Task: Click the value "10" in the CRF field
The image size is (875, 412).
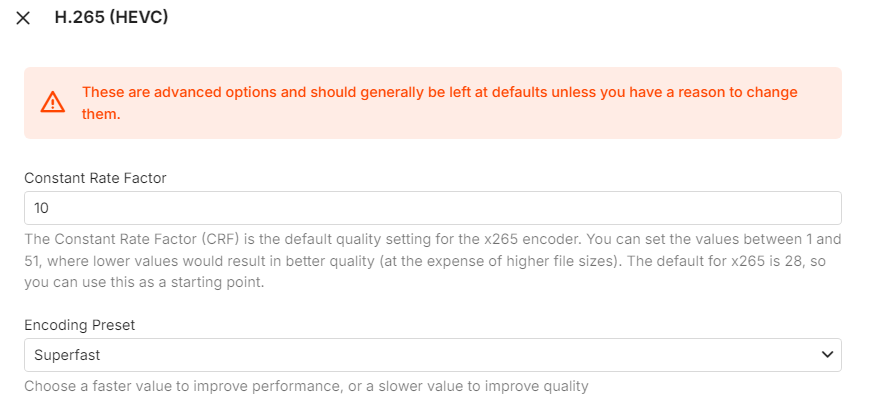Action: [x=41, y=208]
